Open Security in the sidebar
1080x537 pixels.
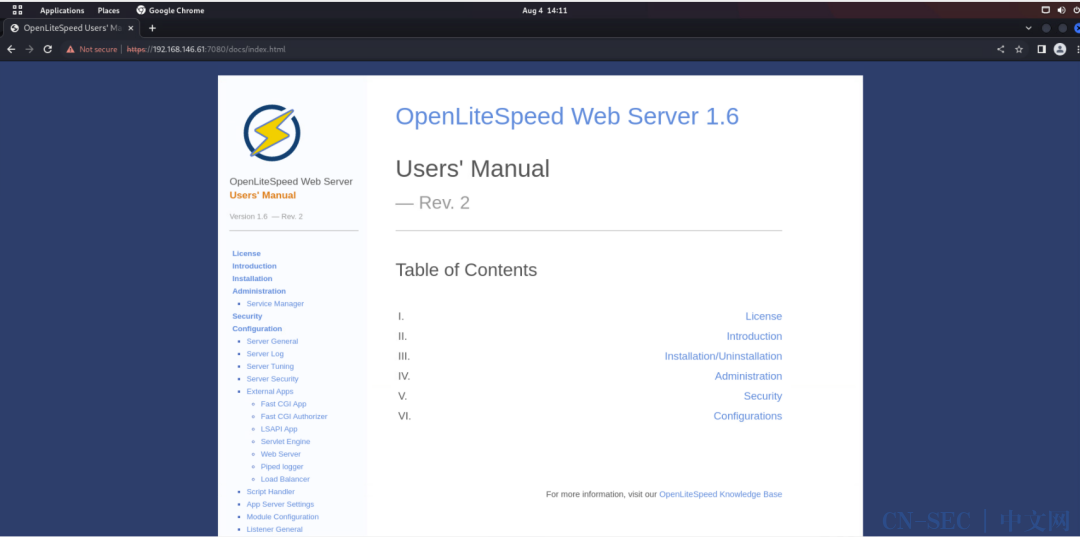click(x=247, y=316)
